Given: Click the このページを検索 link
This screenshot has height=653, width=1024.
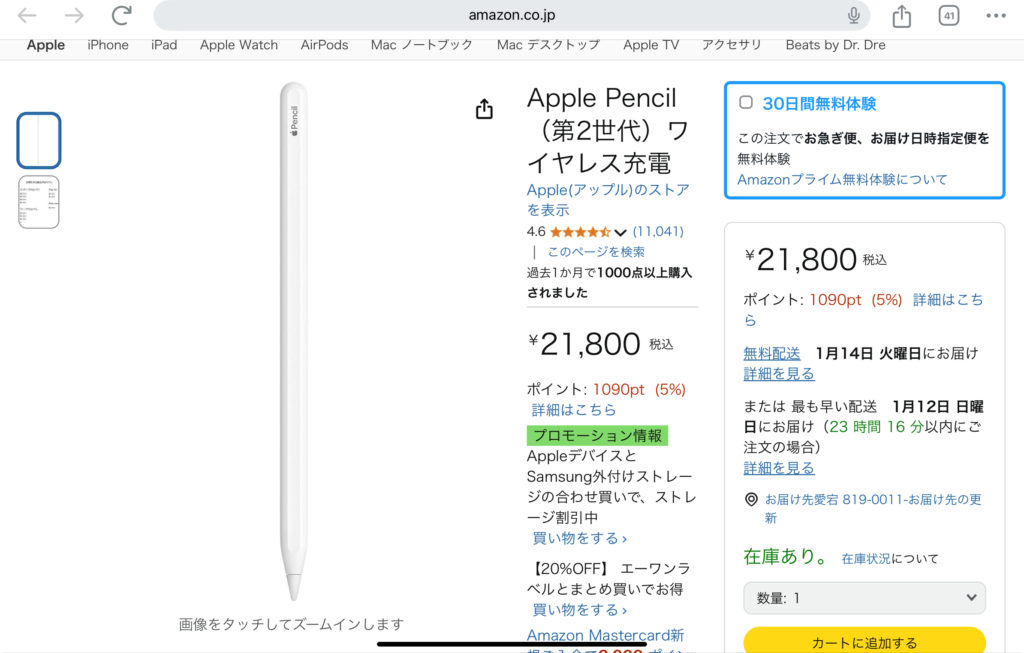Looking at the screenshot, I should click(x=596, y=252).
